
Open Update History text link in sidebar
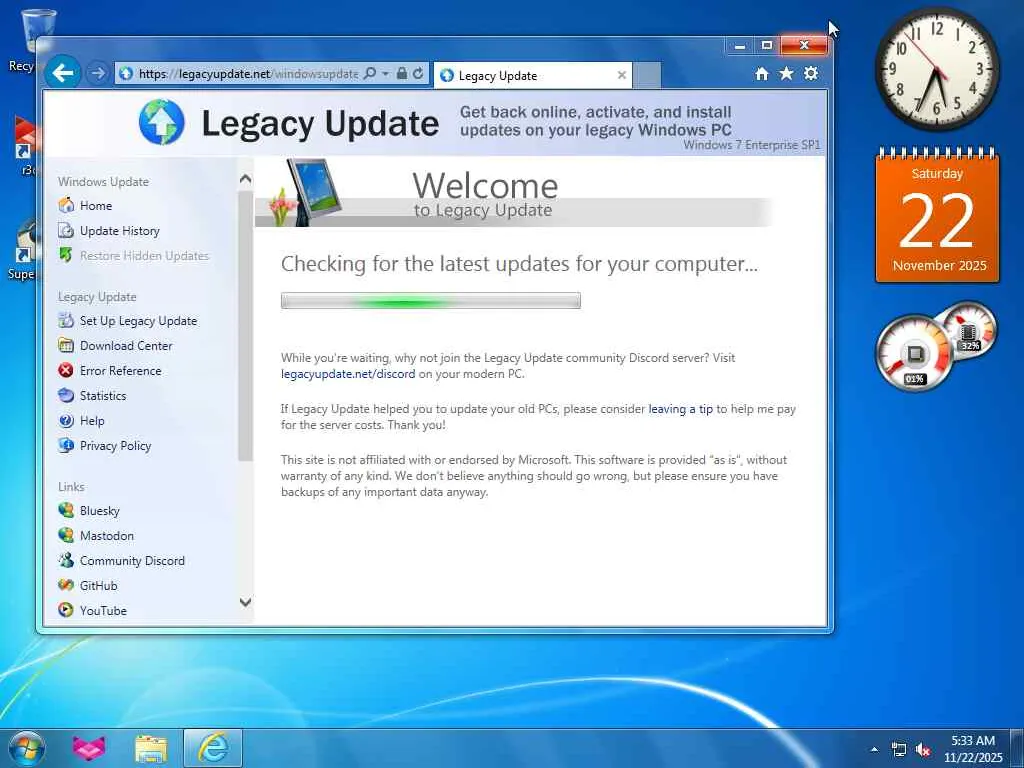[120, 231]
